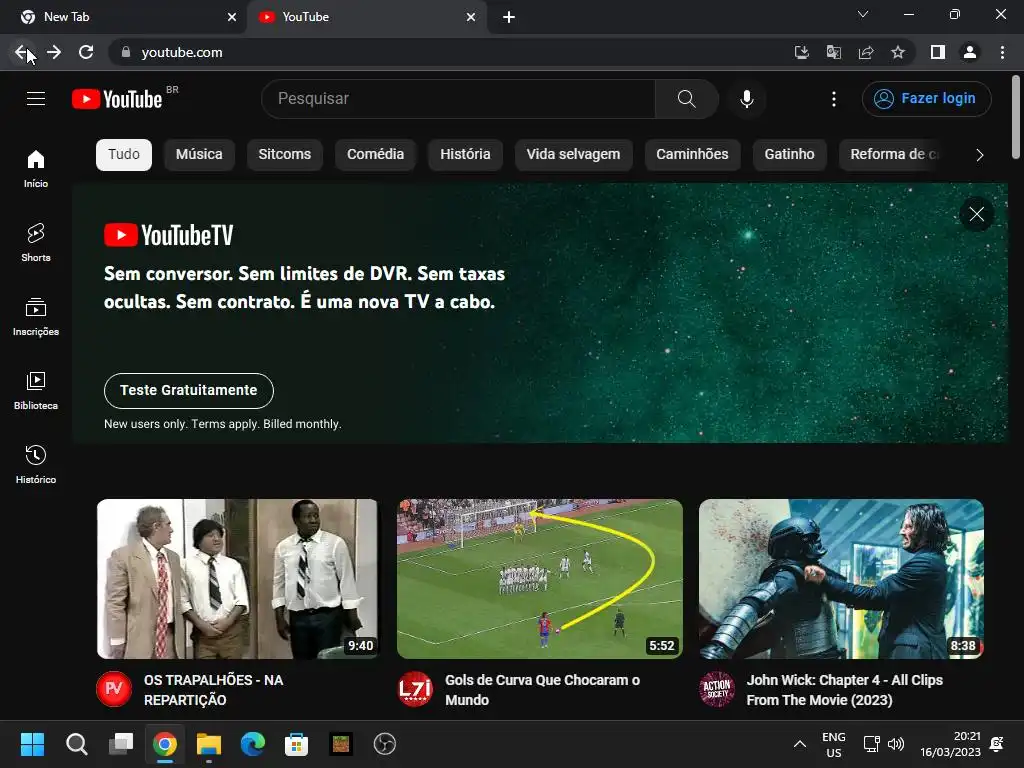Viewport: 1024px width, 768px height.
Task: Open File Explorer from taskbar
Action: pos(209,744)
